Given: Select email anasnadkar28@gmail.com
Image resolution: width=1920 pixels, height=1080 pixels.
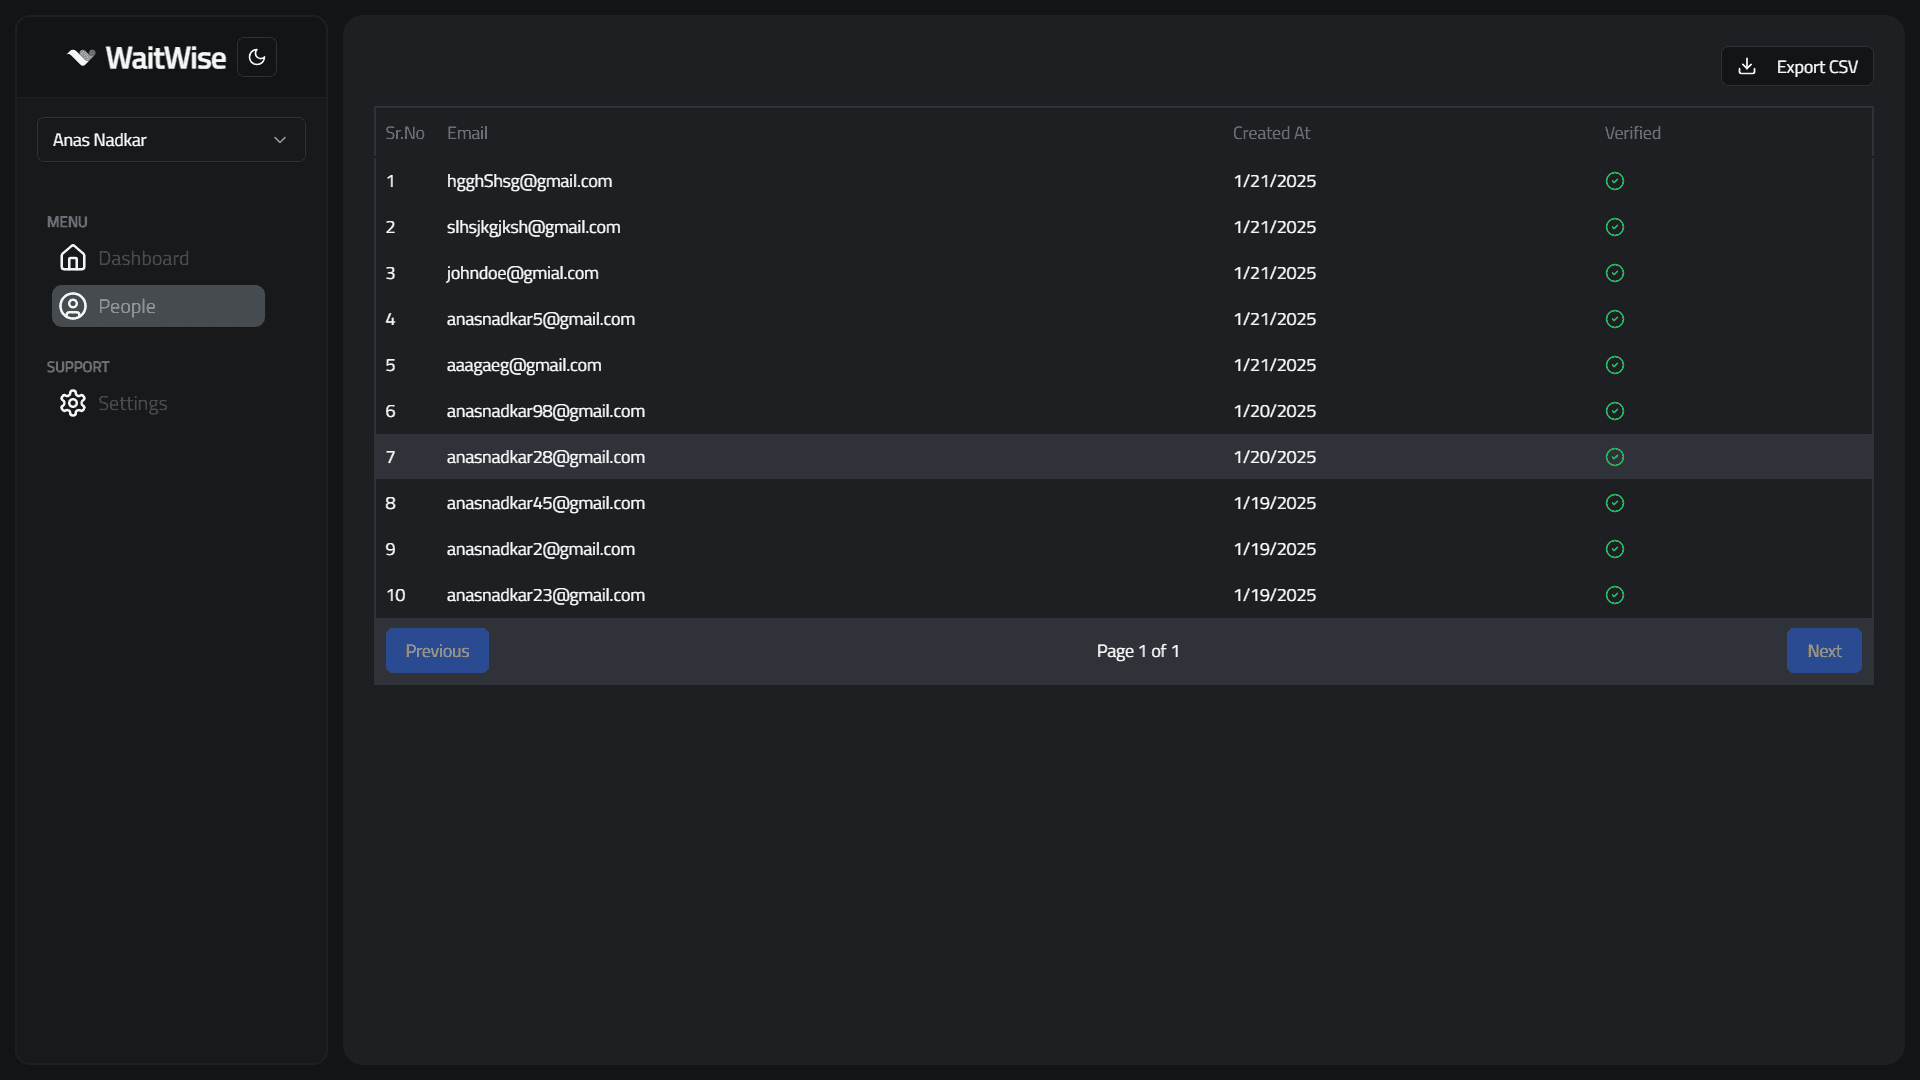Looking at the screenshot, I should pyautogui.click(x=545, y=457).
